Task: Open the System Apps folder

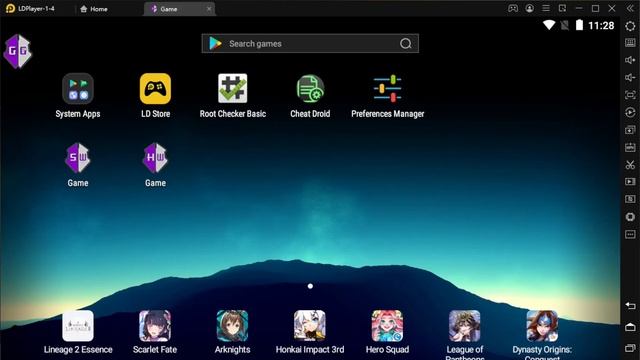Action: click(78, 89)
